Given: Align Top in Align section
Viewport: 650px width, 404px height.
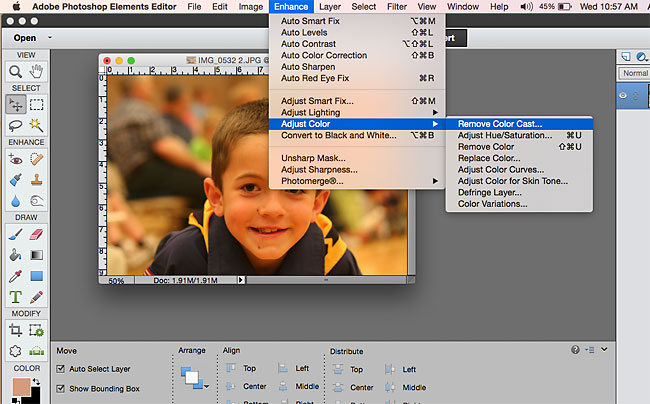Looking at the screenshot, I should [242, 368].
